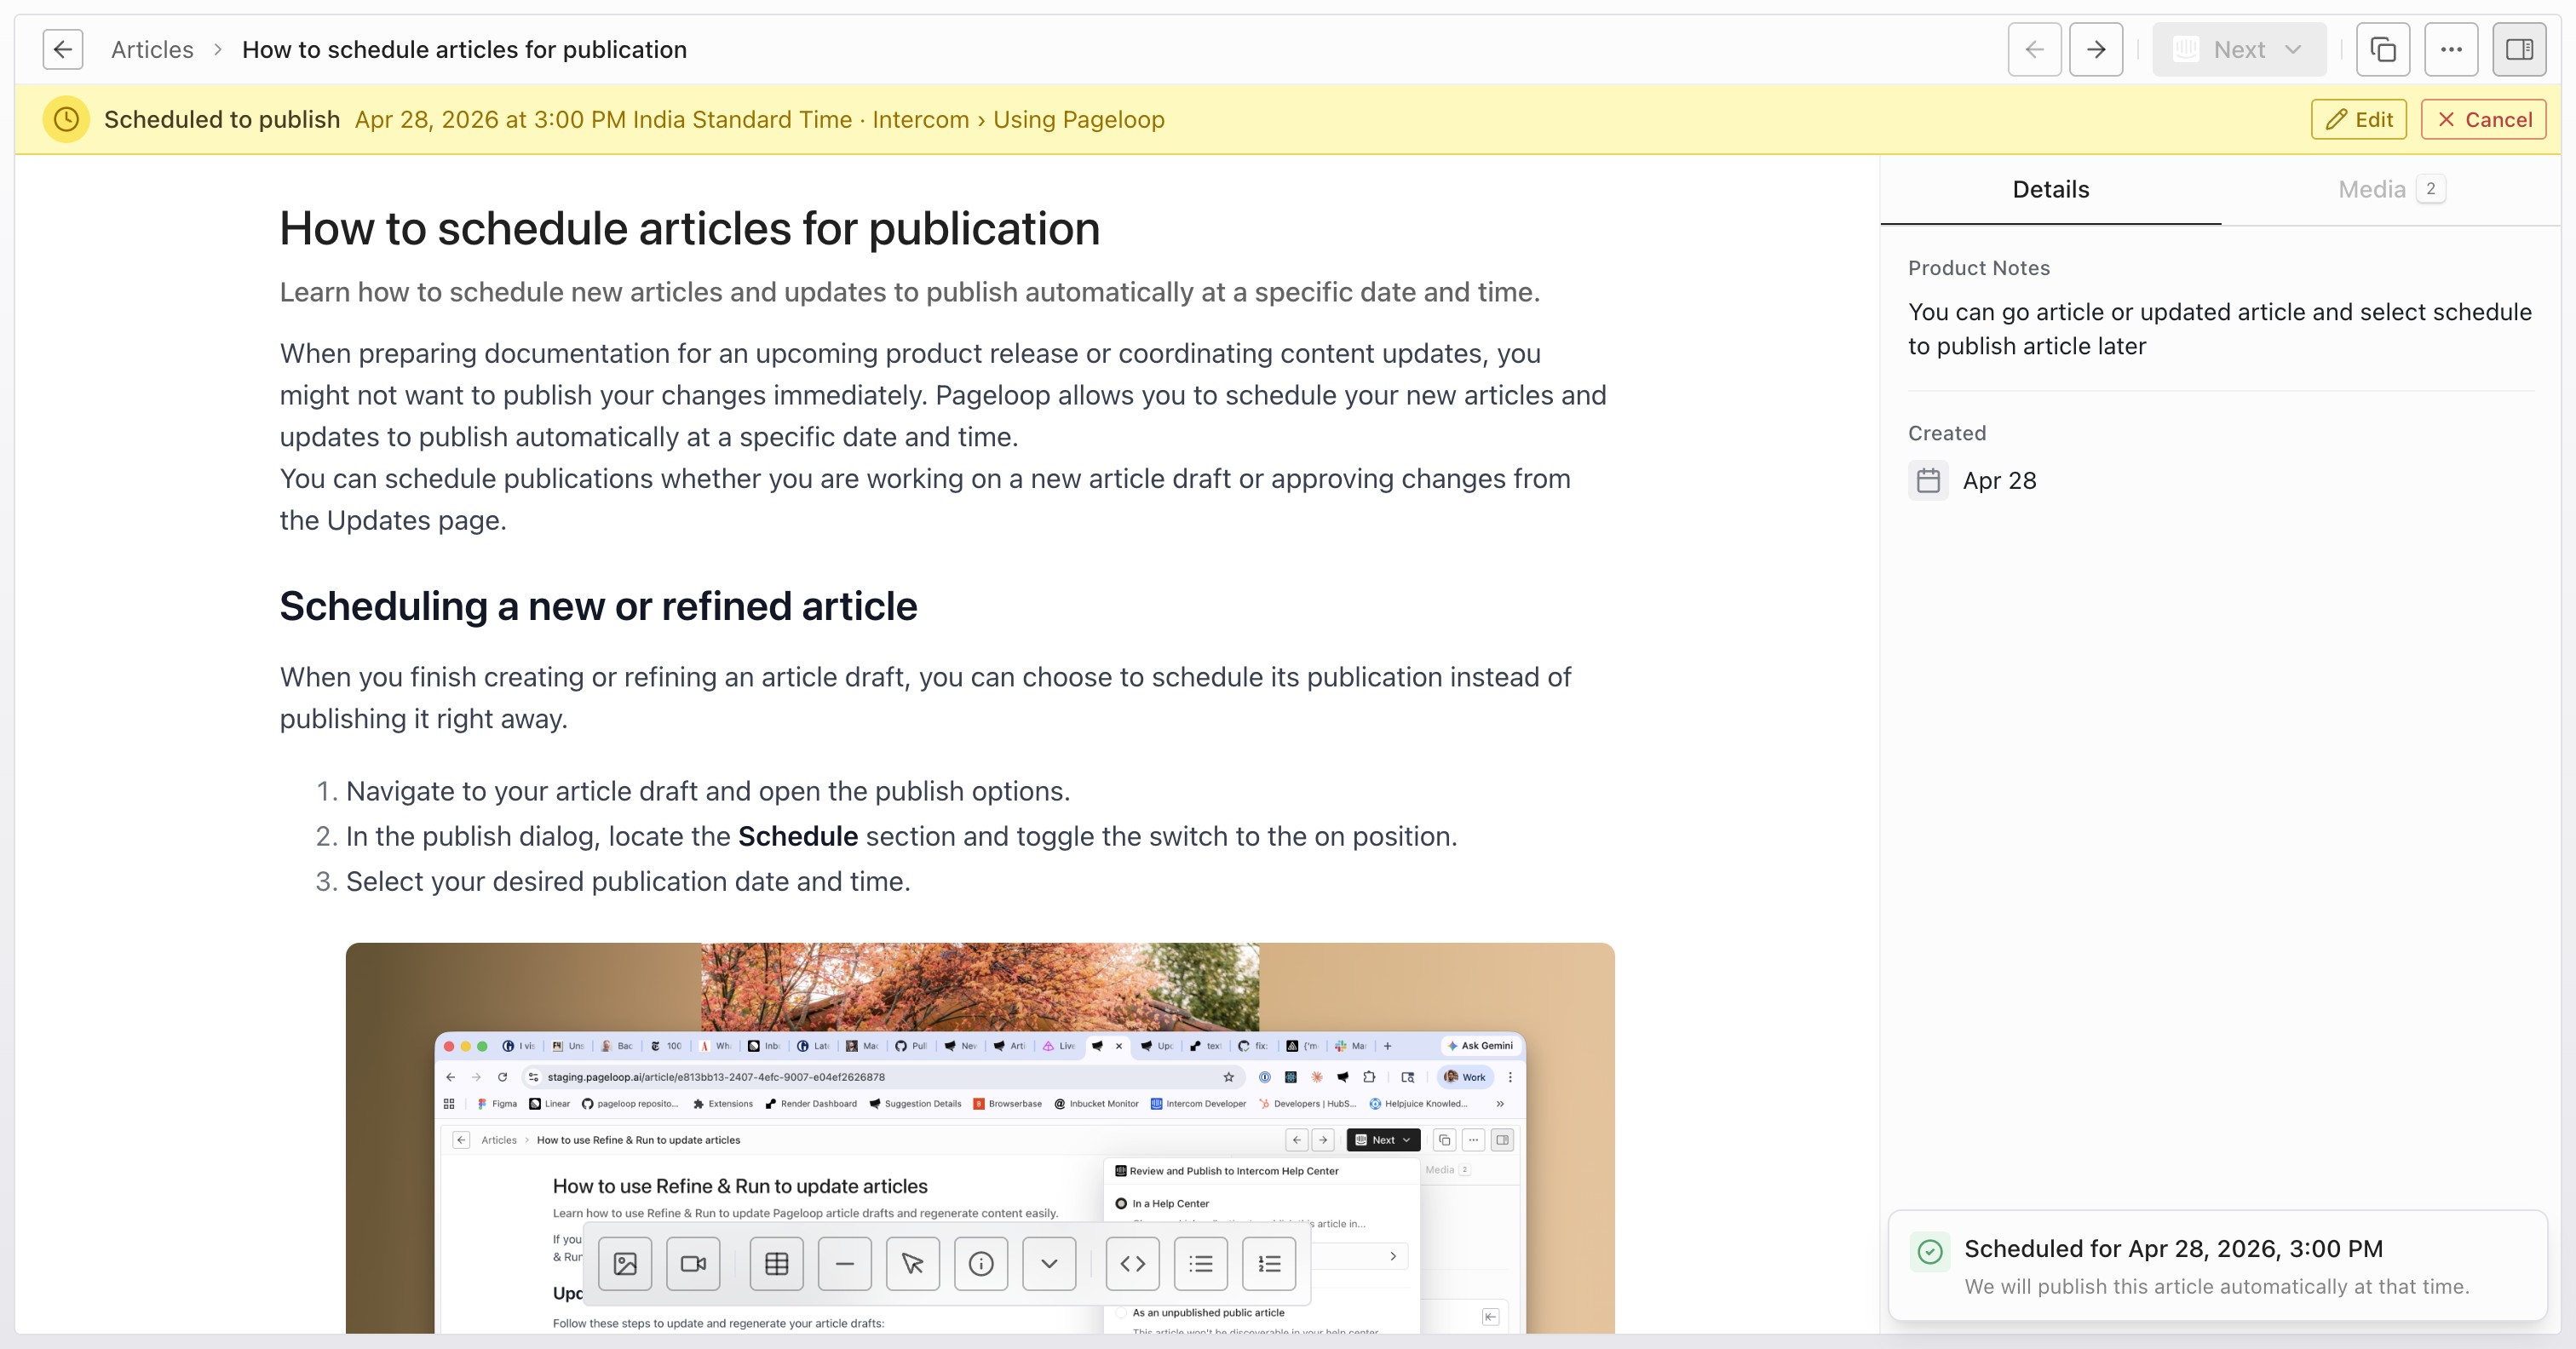Click 'Ask Gemini' in embedded browser screenshot
Viewport: 2576px width, 1349px height.
1480,1046
